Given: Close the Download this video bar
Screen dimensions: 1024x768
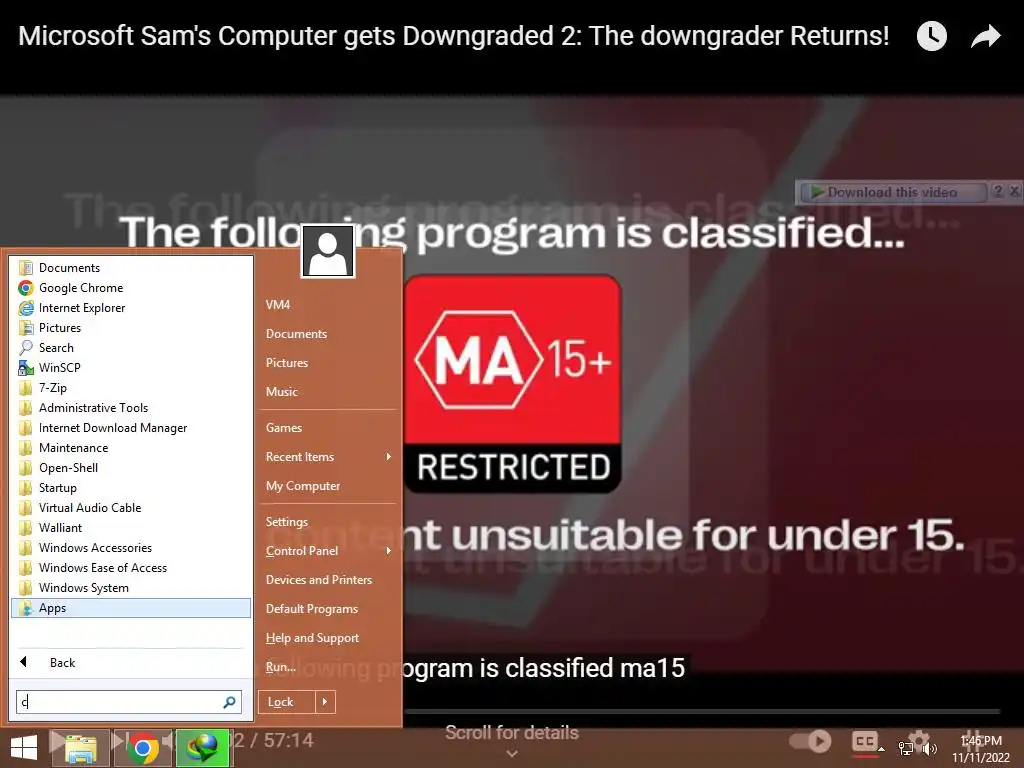Looking at the screenshot, I should (1014, 191).
